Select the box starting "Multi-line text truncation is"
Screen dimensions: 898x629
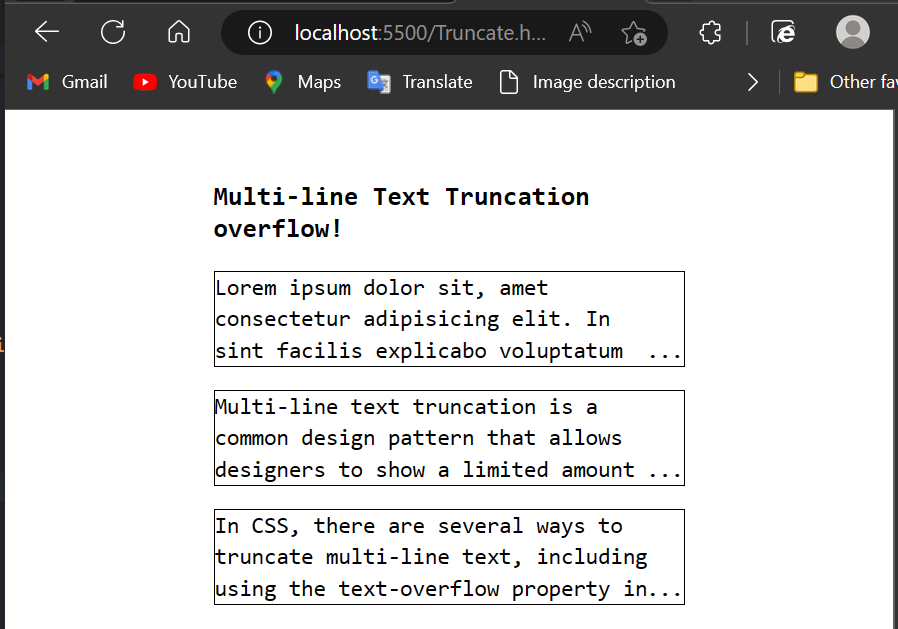[x=448, y=438]
